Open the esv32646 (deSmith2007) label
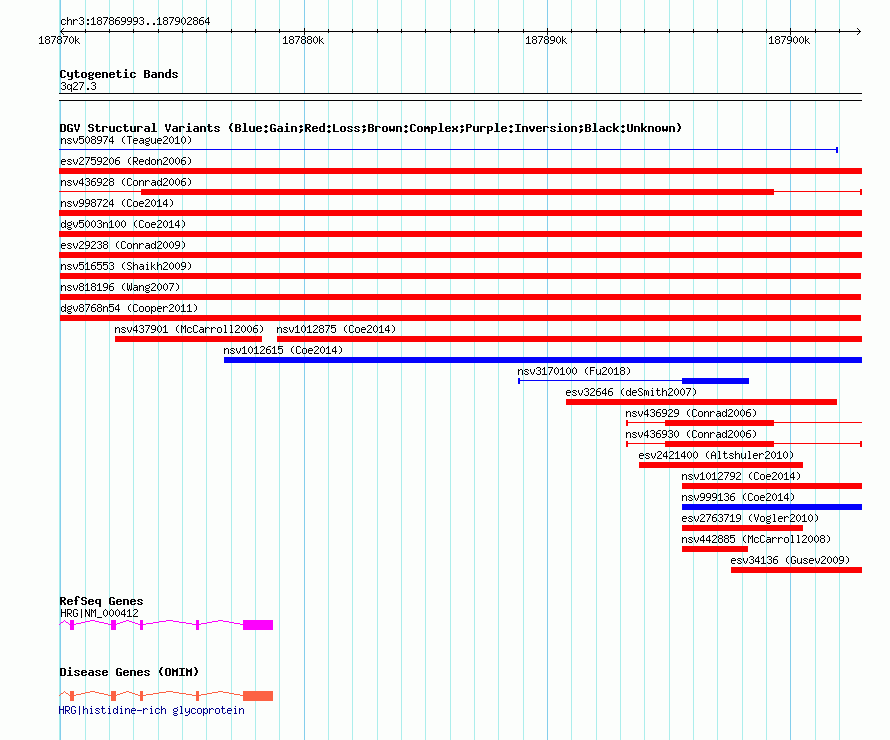The width and height of the screenshot is (890, 740). (631, 392)
